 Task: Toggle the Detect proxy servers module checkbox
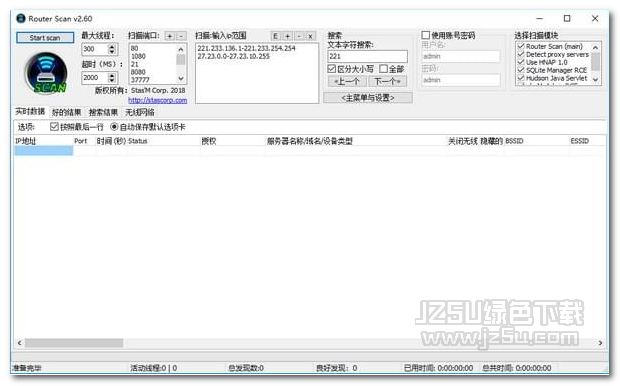tap(521, 54)
